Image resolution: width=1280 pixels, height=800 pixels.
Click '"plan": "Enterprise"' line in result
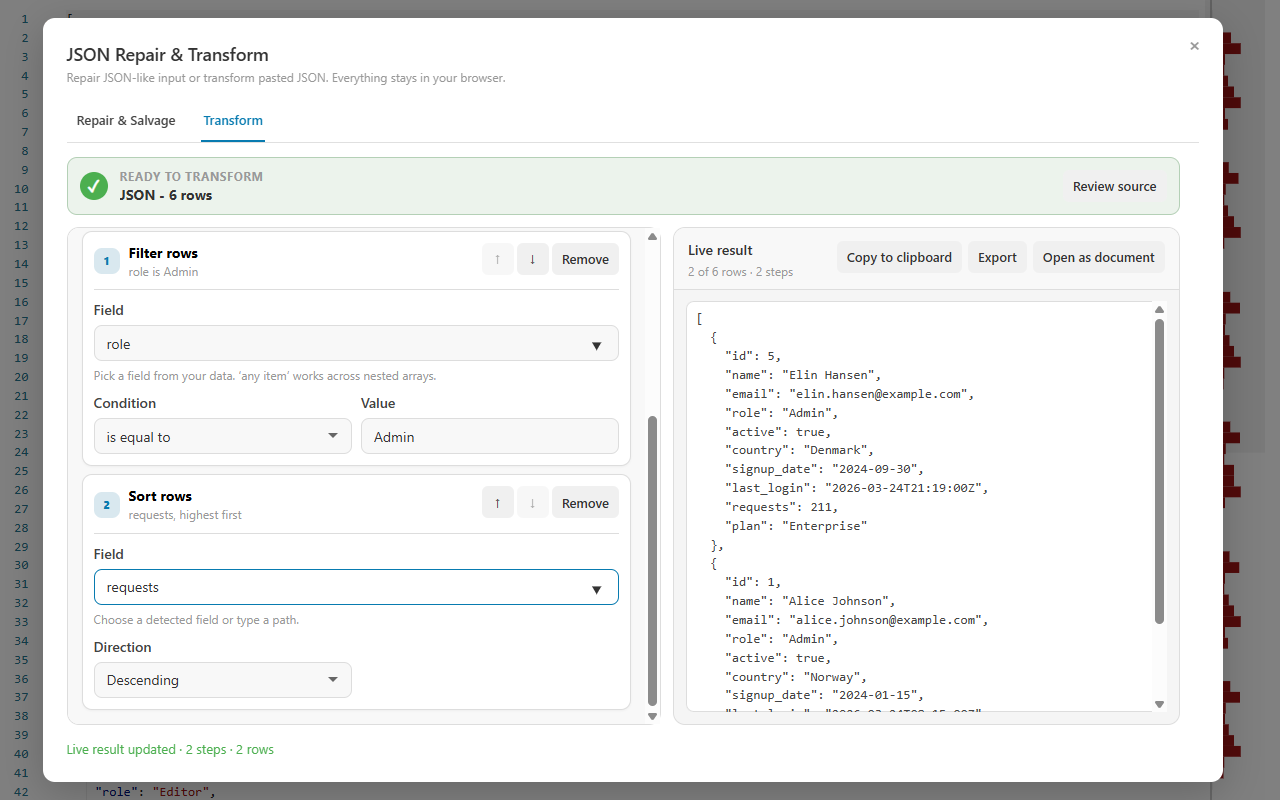click(x=796, y=525)
